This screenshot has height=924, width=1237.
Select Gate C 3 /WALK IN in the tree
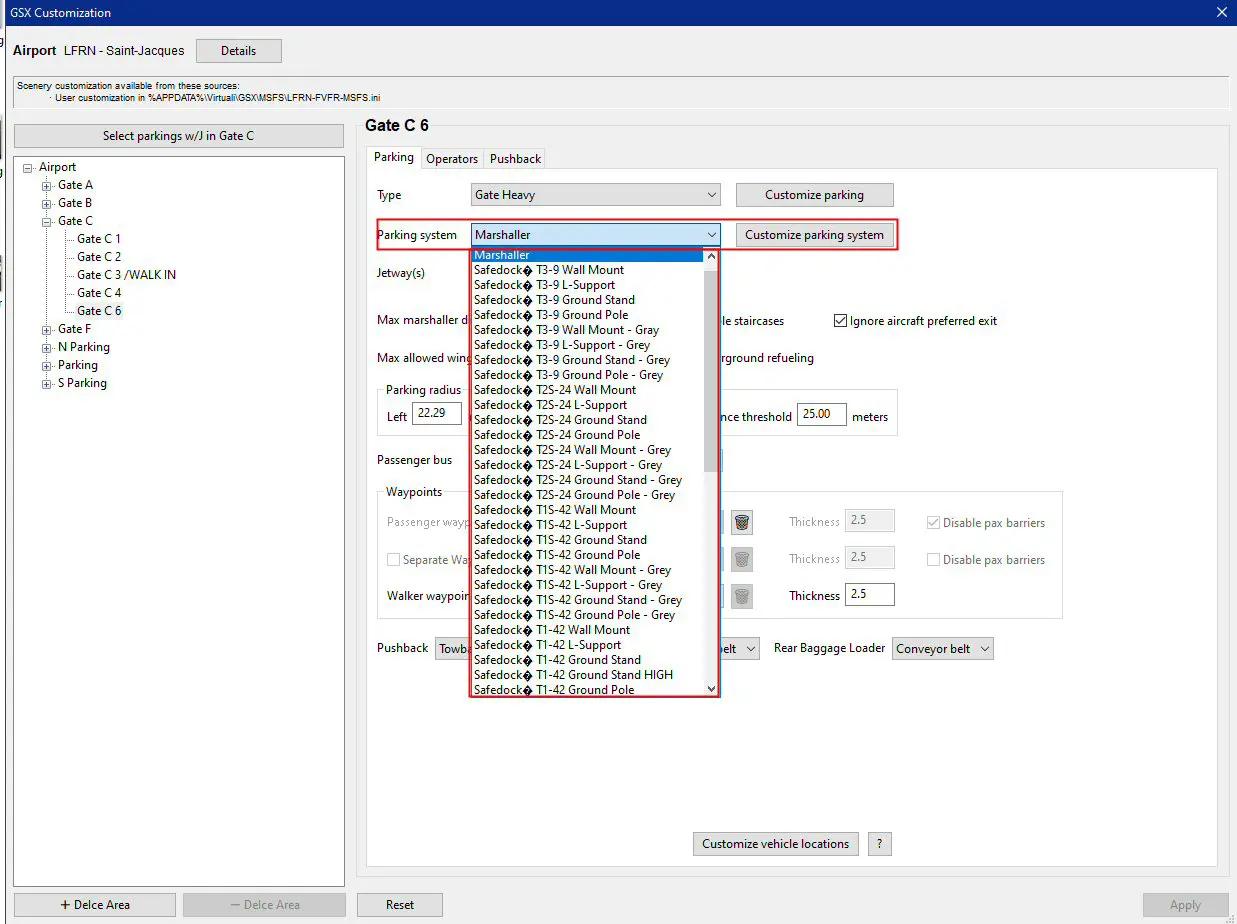click(127, 275)
